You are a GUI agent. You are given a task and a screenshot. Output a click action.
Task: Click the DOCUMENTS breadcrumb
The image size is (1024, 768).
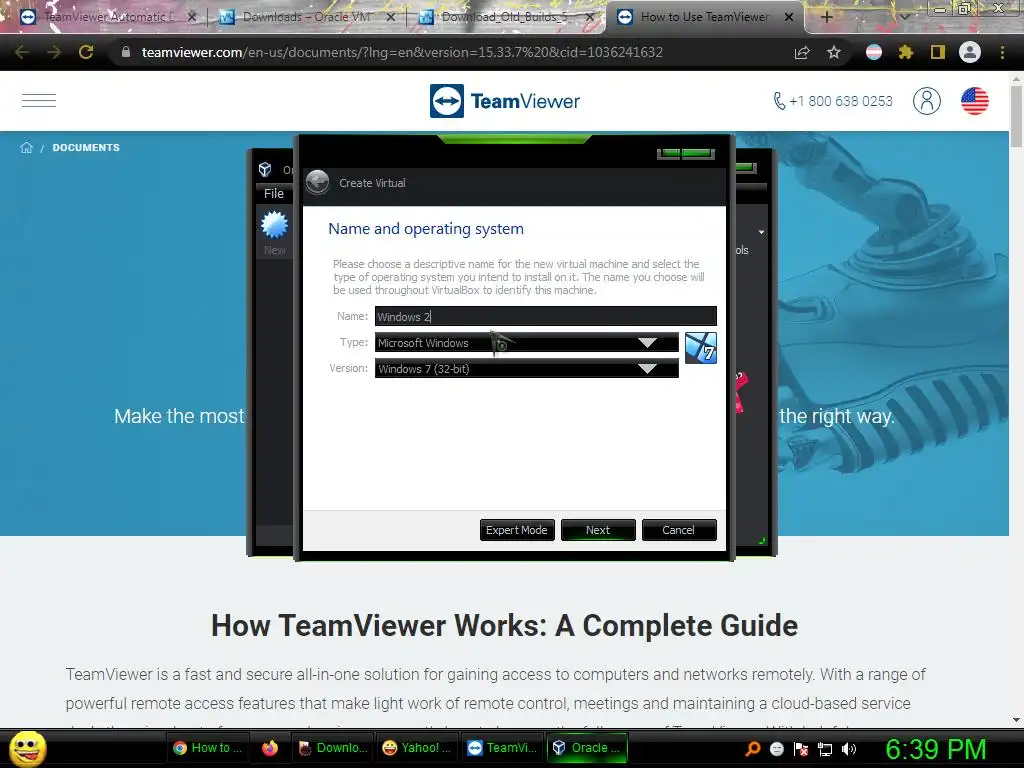86,148
